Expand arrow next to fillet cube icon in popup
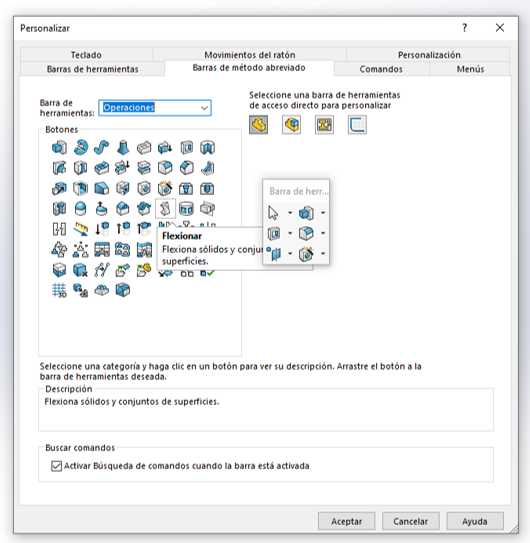Image resolution: width=530 pixels, height=543 pixels. click(323, 233)
